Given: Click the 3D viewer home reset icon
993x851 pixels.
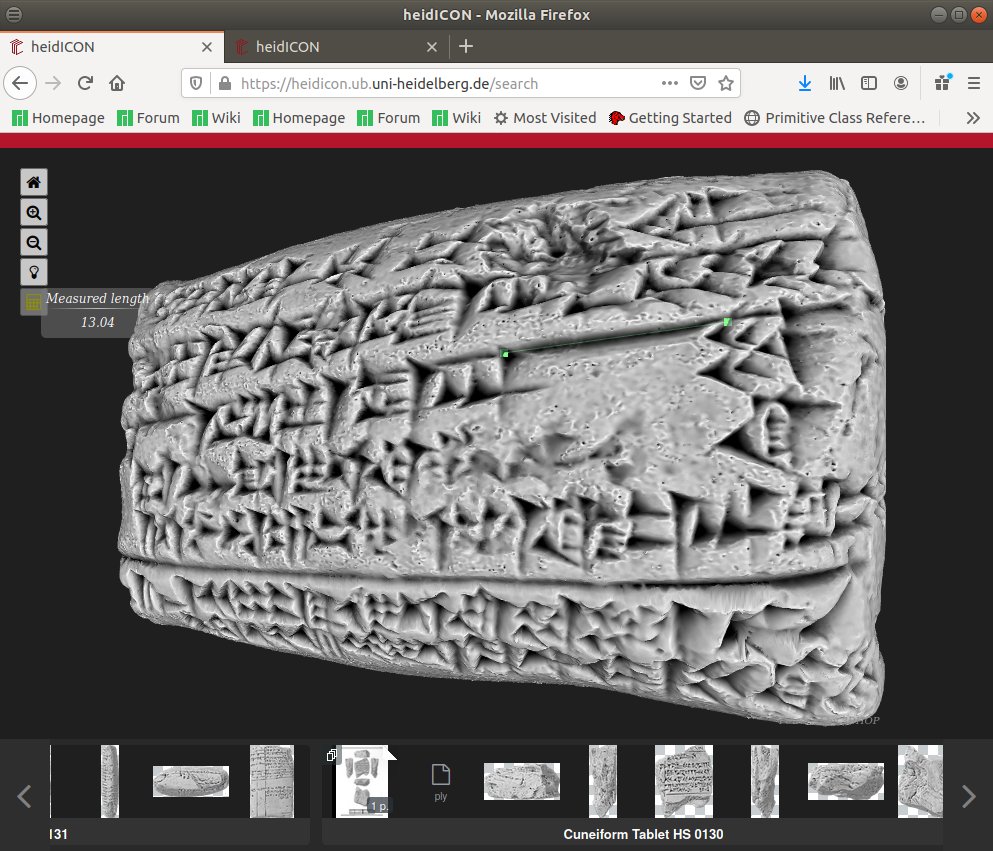Looking at the screenshot, I should [34, 182].
